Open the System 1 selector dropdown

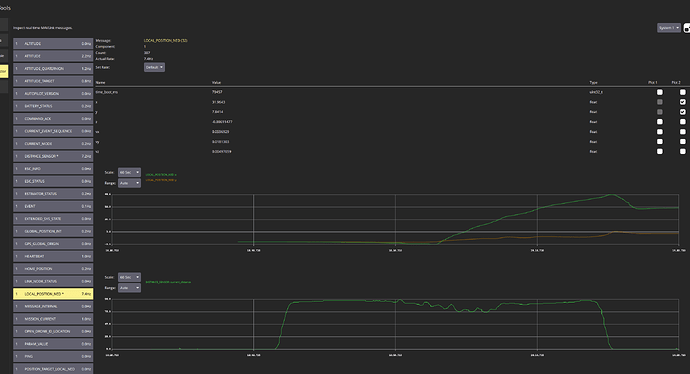click(x=669, y=28)
